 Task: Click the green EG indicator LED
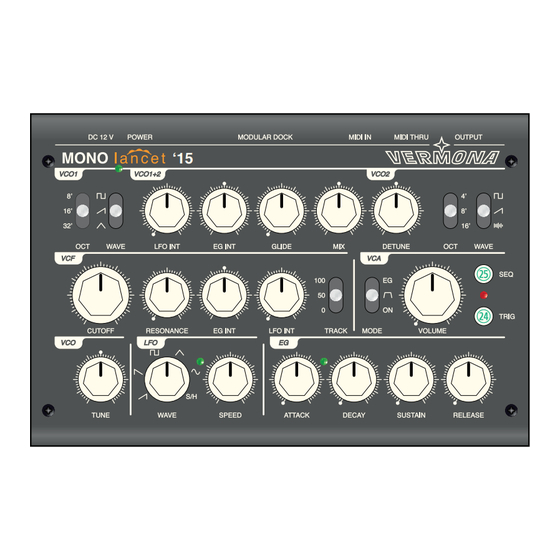click(x=324, y=361)
